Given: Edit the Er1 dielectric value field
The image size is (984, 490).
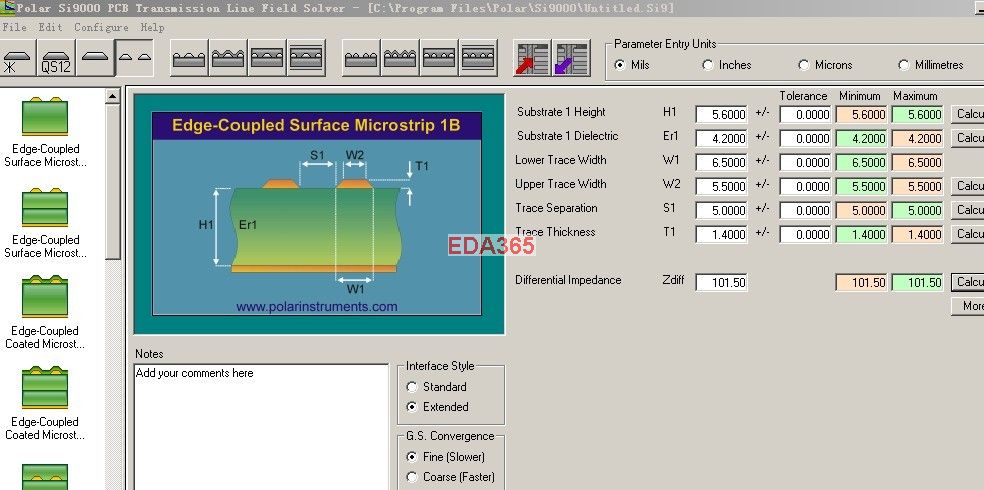Looking at the screenshot, I should [x=721, y=138].
